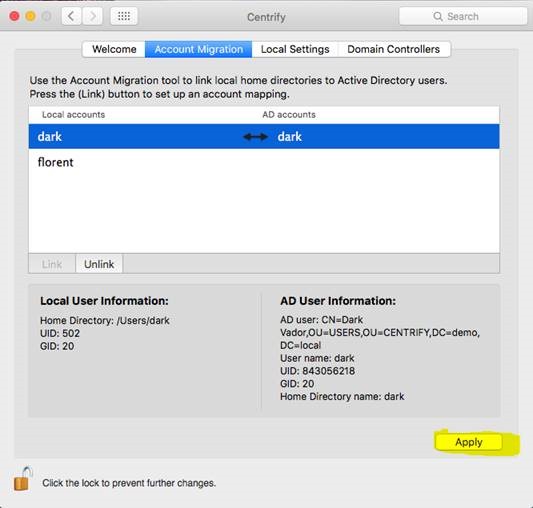Click the Local accounts column header

(x=73, y=115)
